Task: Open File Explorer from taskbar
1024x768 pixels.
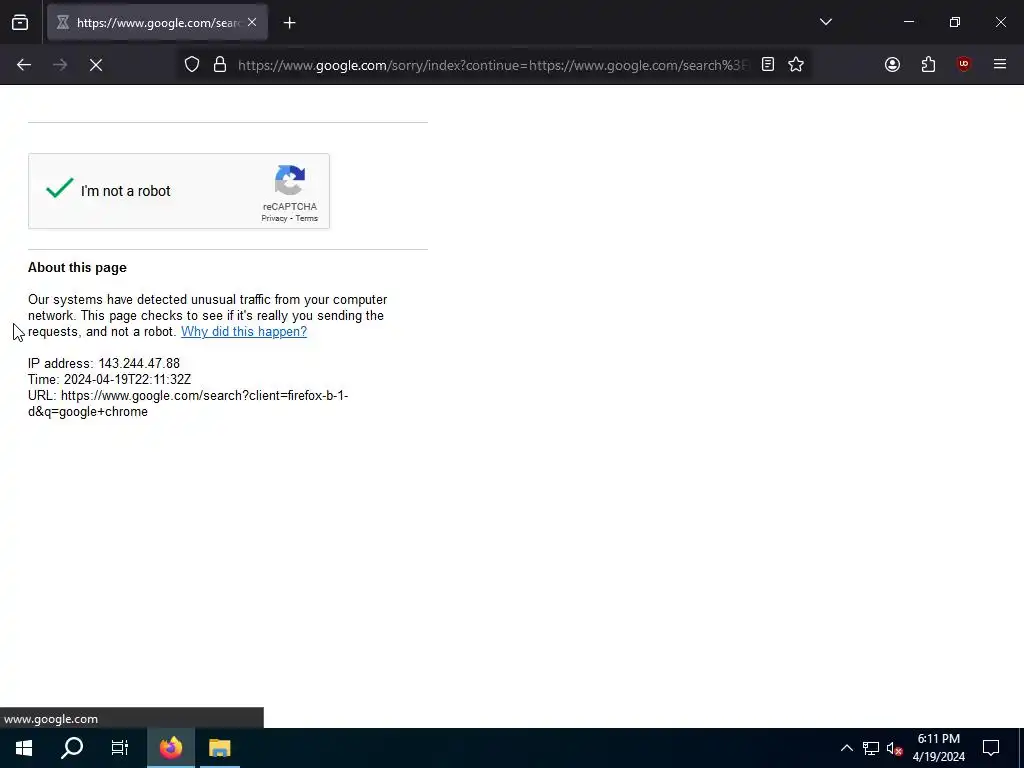Action: coord(219,748)
